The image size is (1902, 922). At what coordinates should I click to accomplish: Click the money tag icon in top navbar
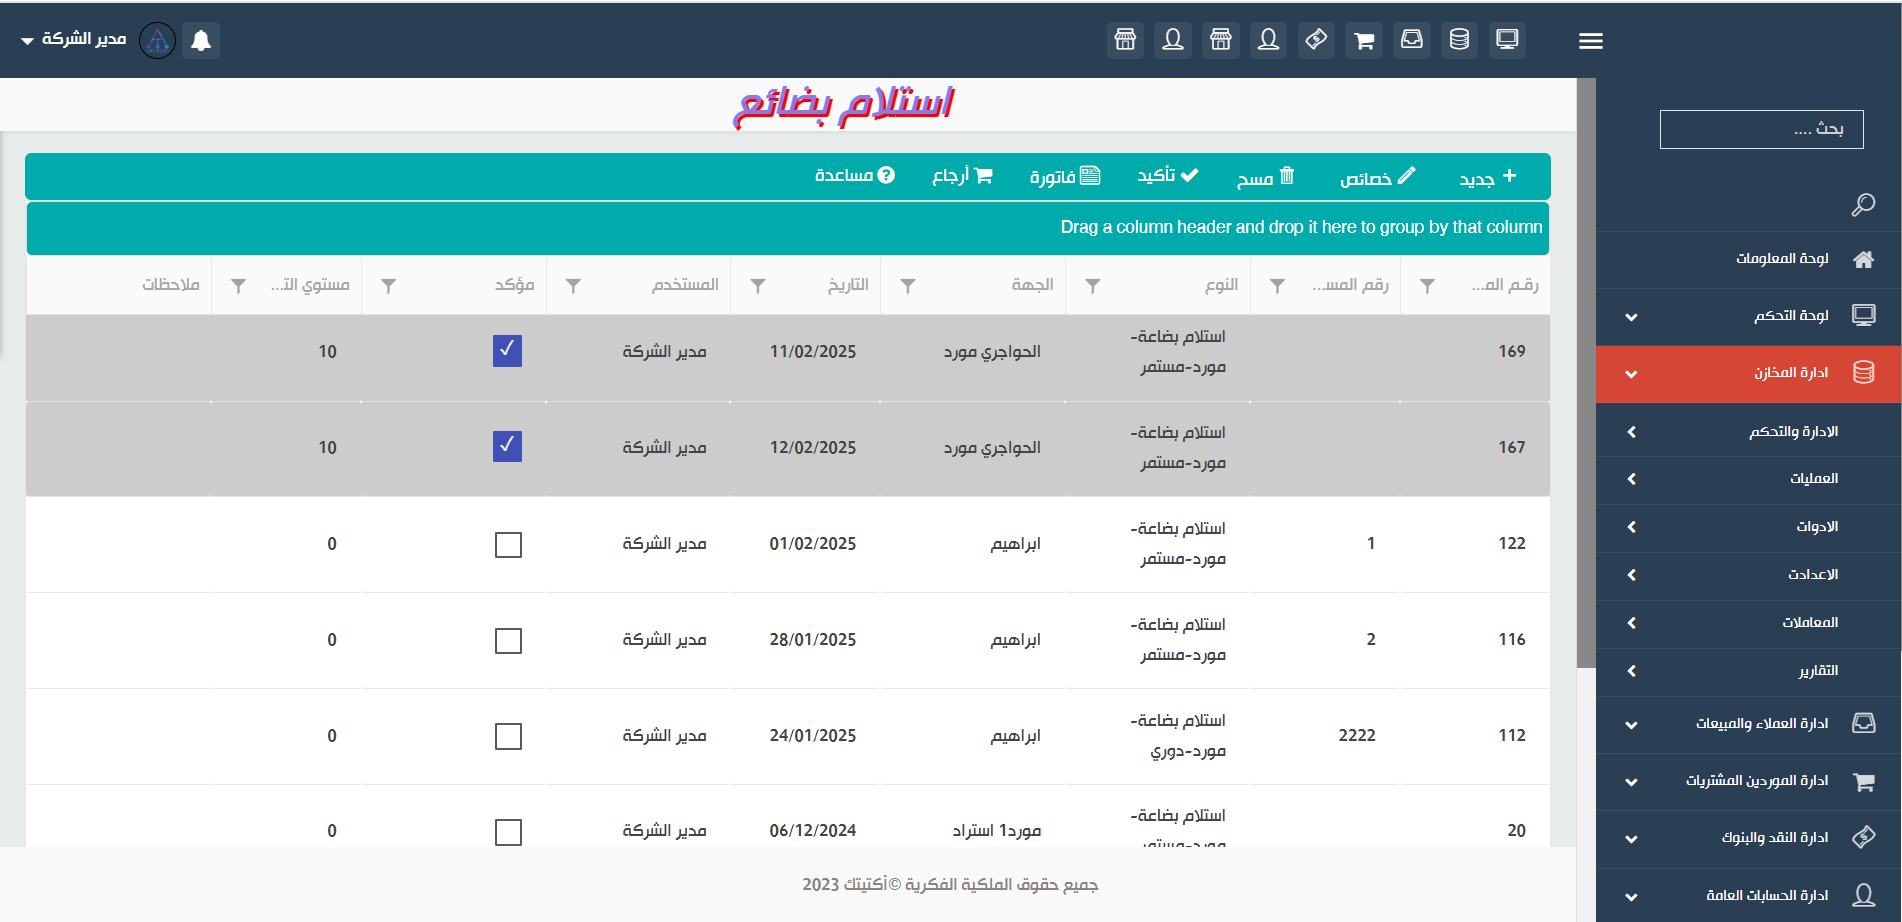(1316, 40)
